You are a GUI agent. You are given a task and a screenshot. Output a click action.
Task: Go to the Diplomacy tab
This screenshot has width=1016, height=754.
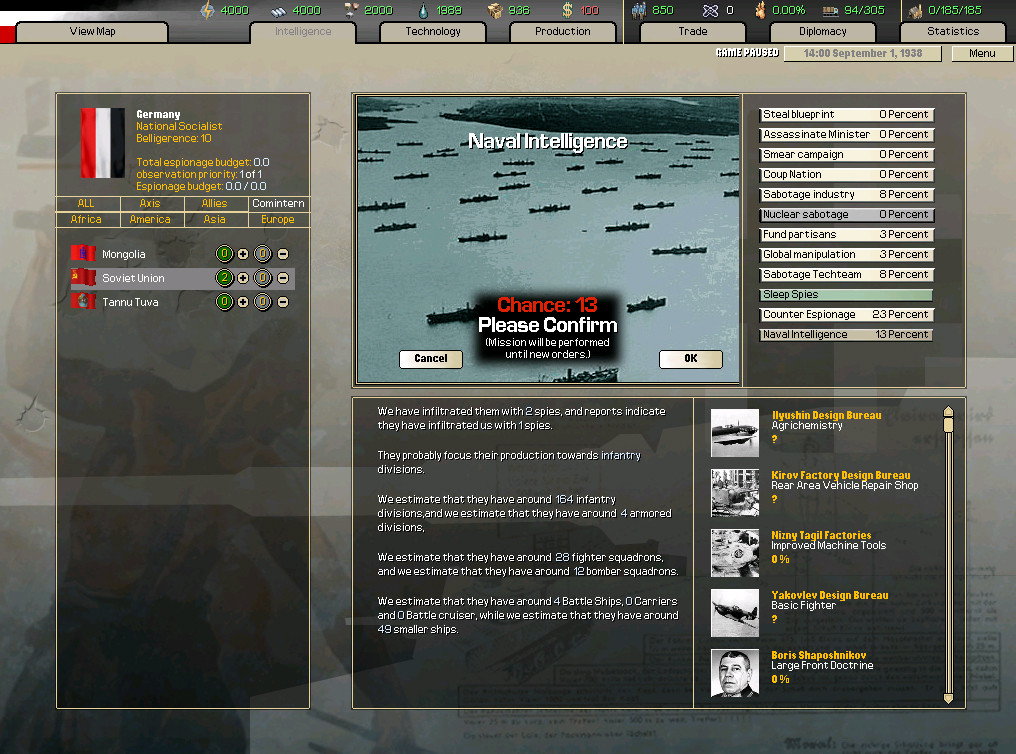(x=822, y=32)
